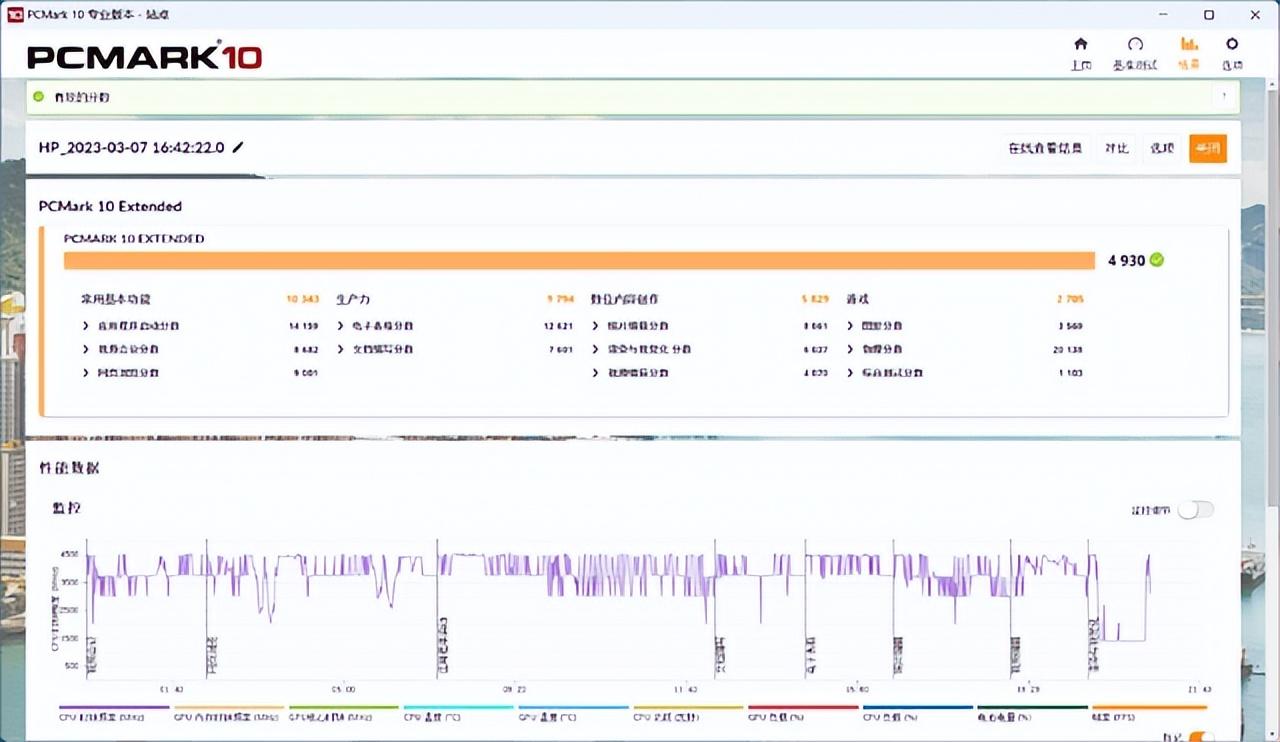Click the Digital Content Creation heading (数位内容创作)
1280x742 pixels.
(624, 299)
